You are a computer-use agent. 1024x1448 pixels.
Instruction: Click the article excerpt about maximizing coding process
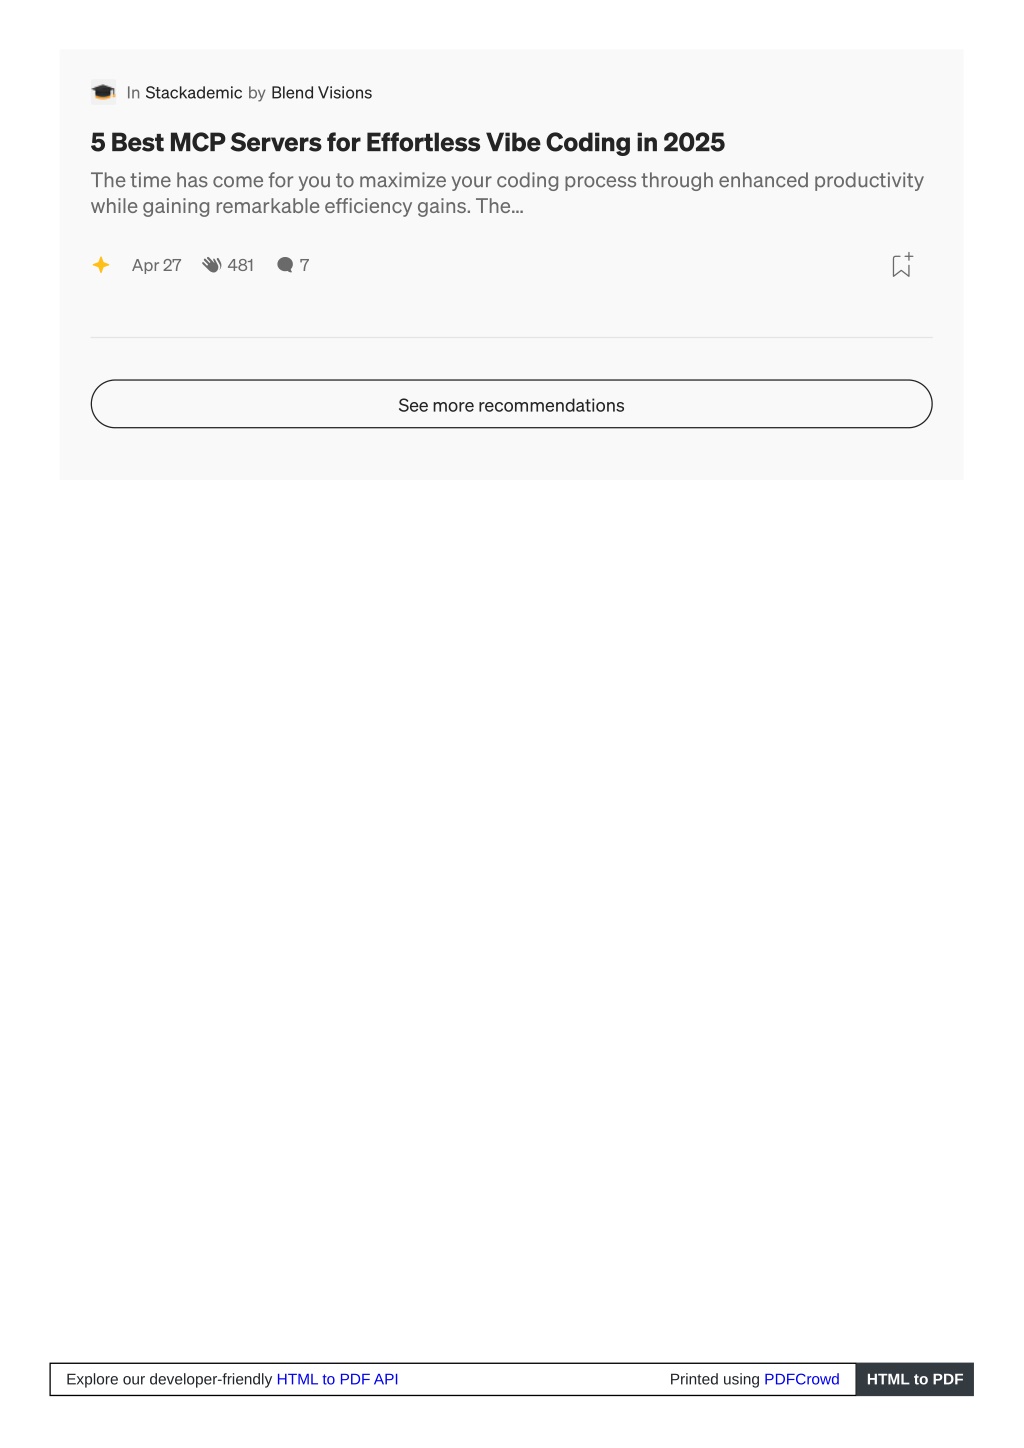(507, 193)
